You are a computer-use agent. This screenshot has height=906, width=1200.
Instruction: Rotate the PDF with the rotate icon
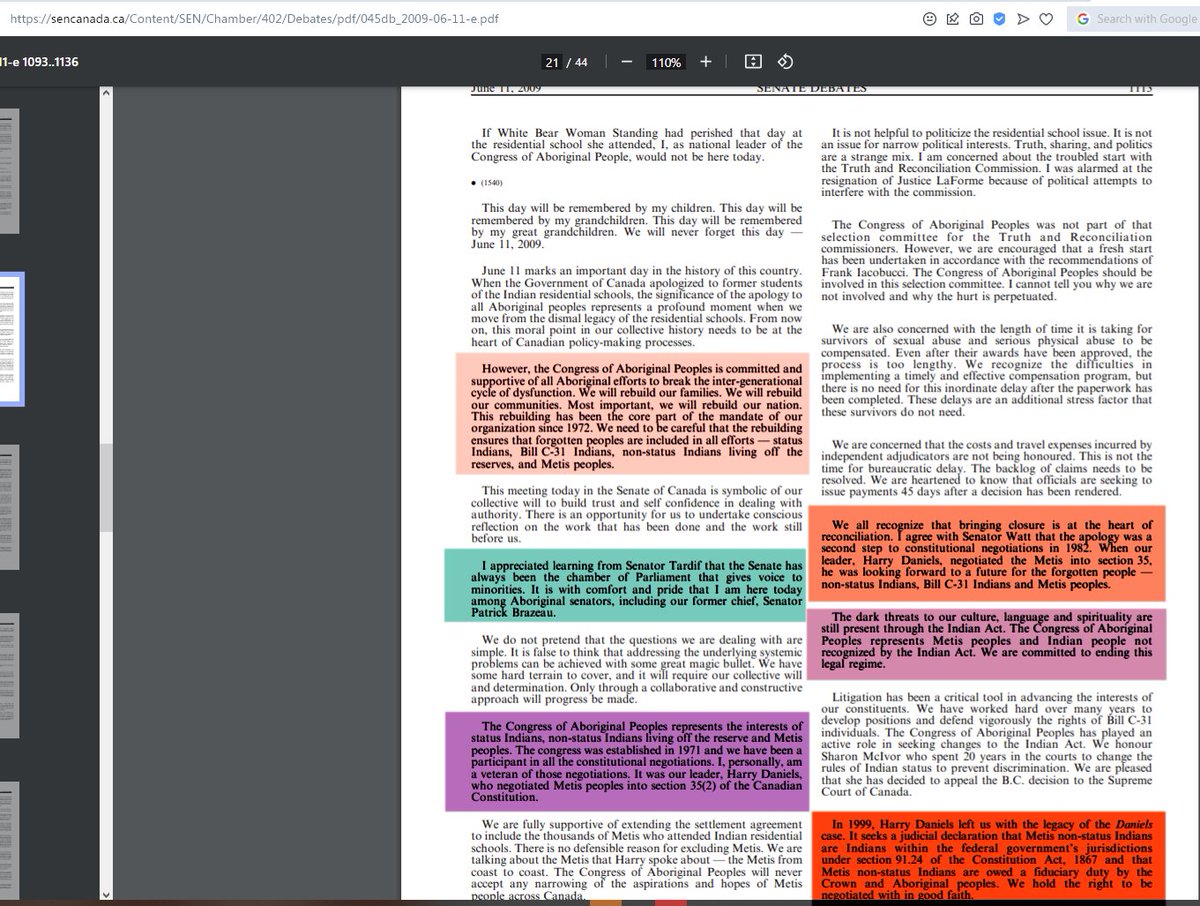[x=785, y=62]
